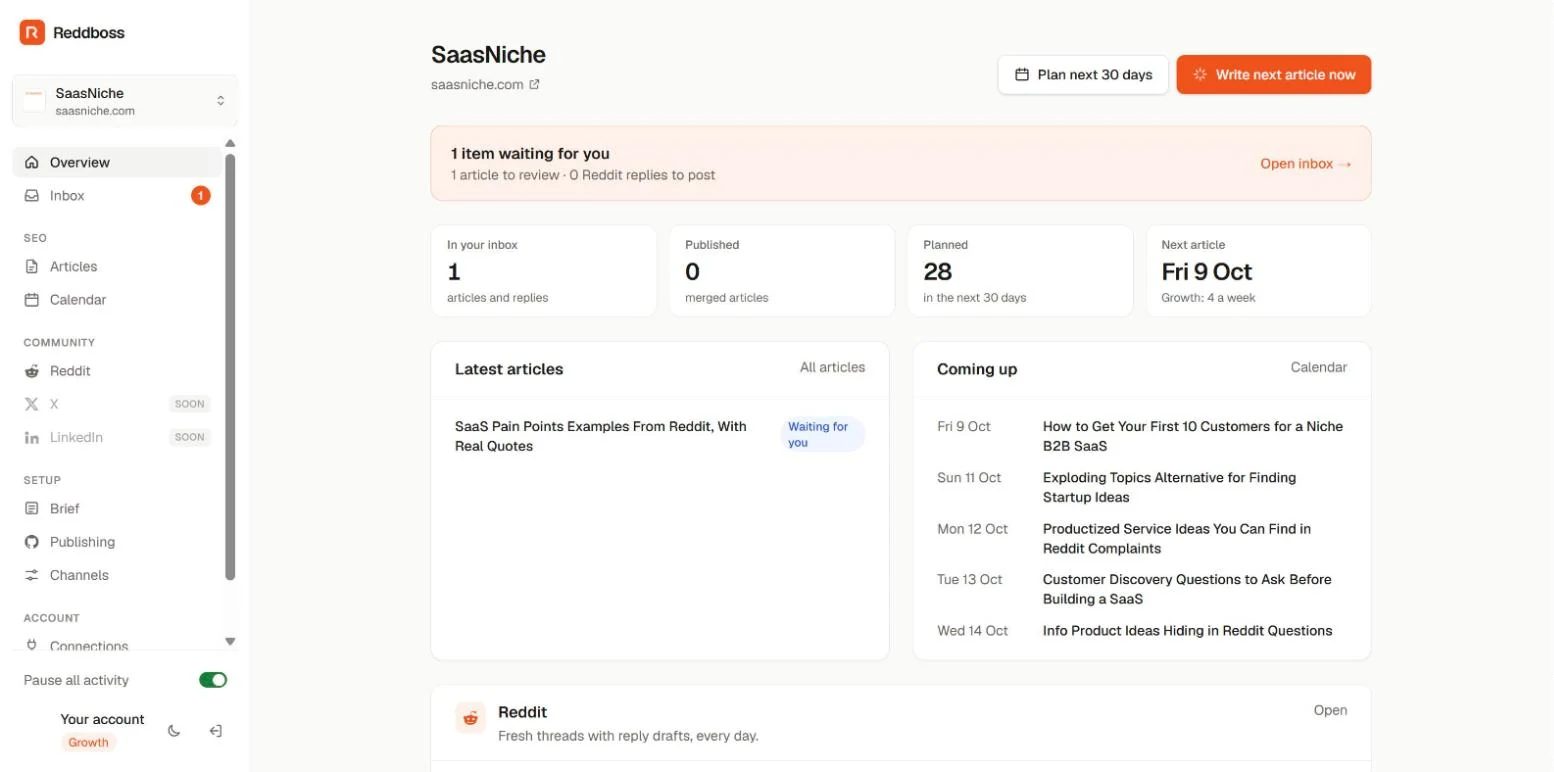Click the sidebar scroll up arrow

click(230, 144)
